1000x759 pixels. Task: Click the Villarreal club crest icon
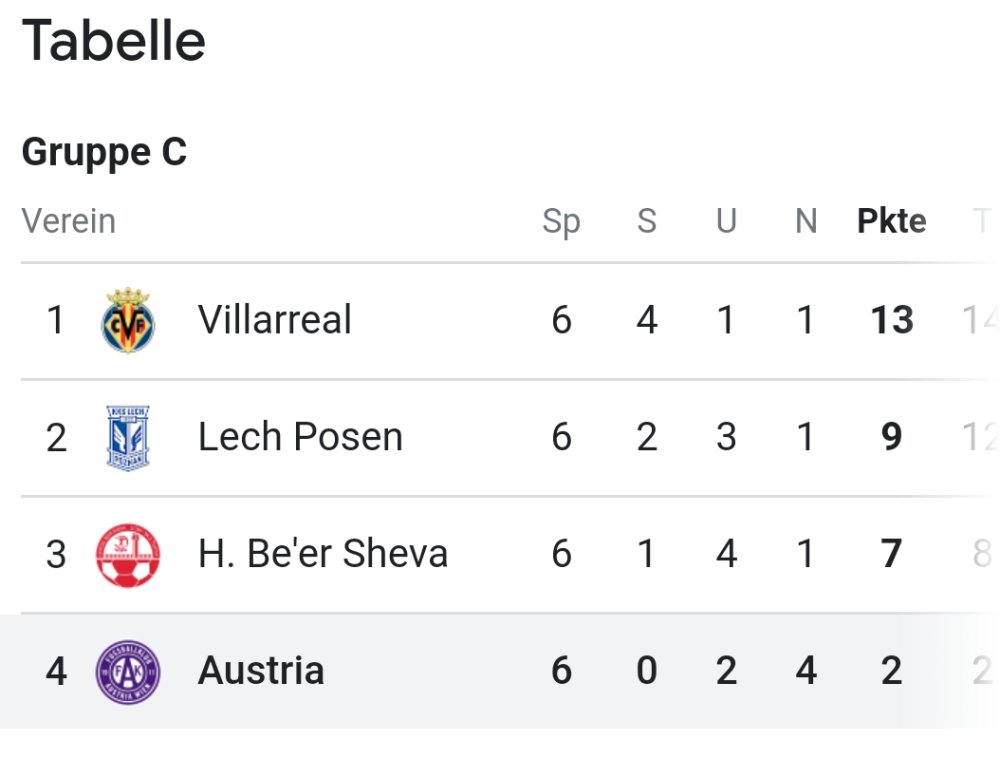pyautogui.click(x=128, y=321)
